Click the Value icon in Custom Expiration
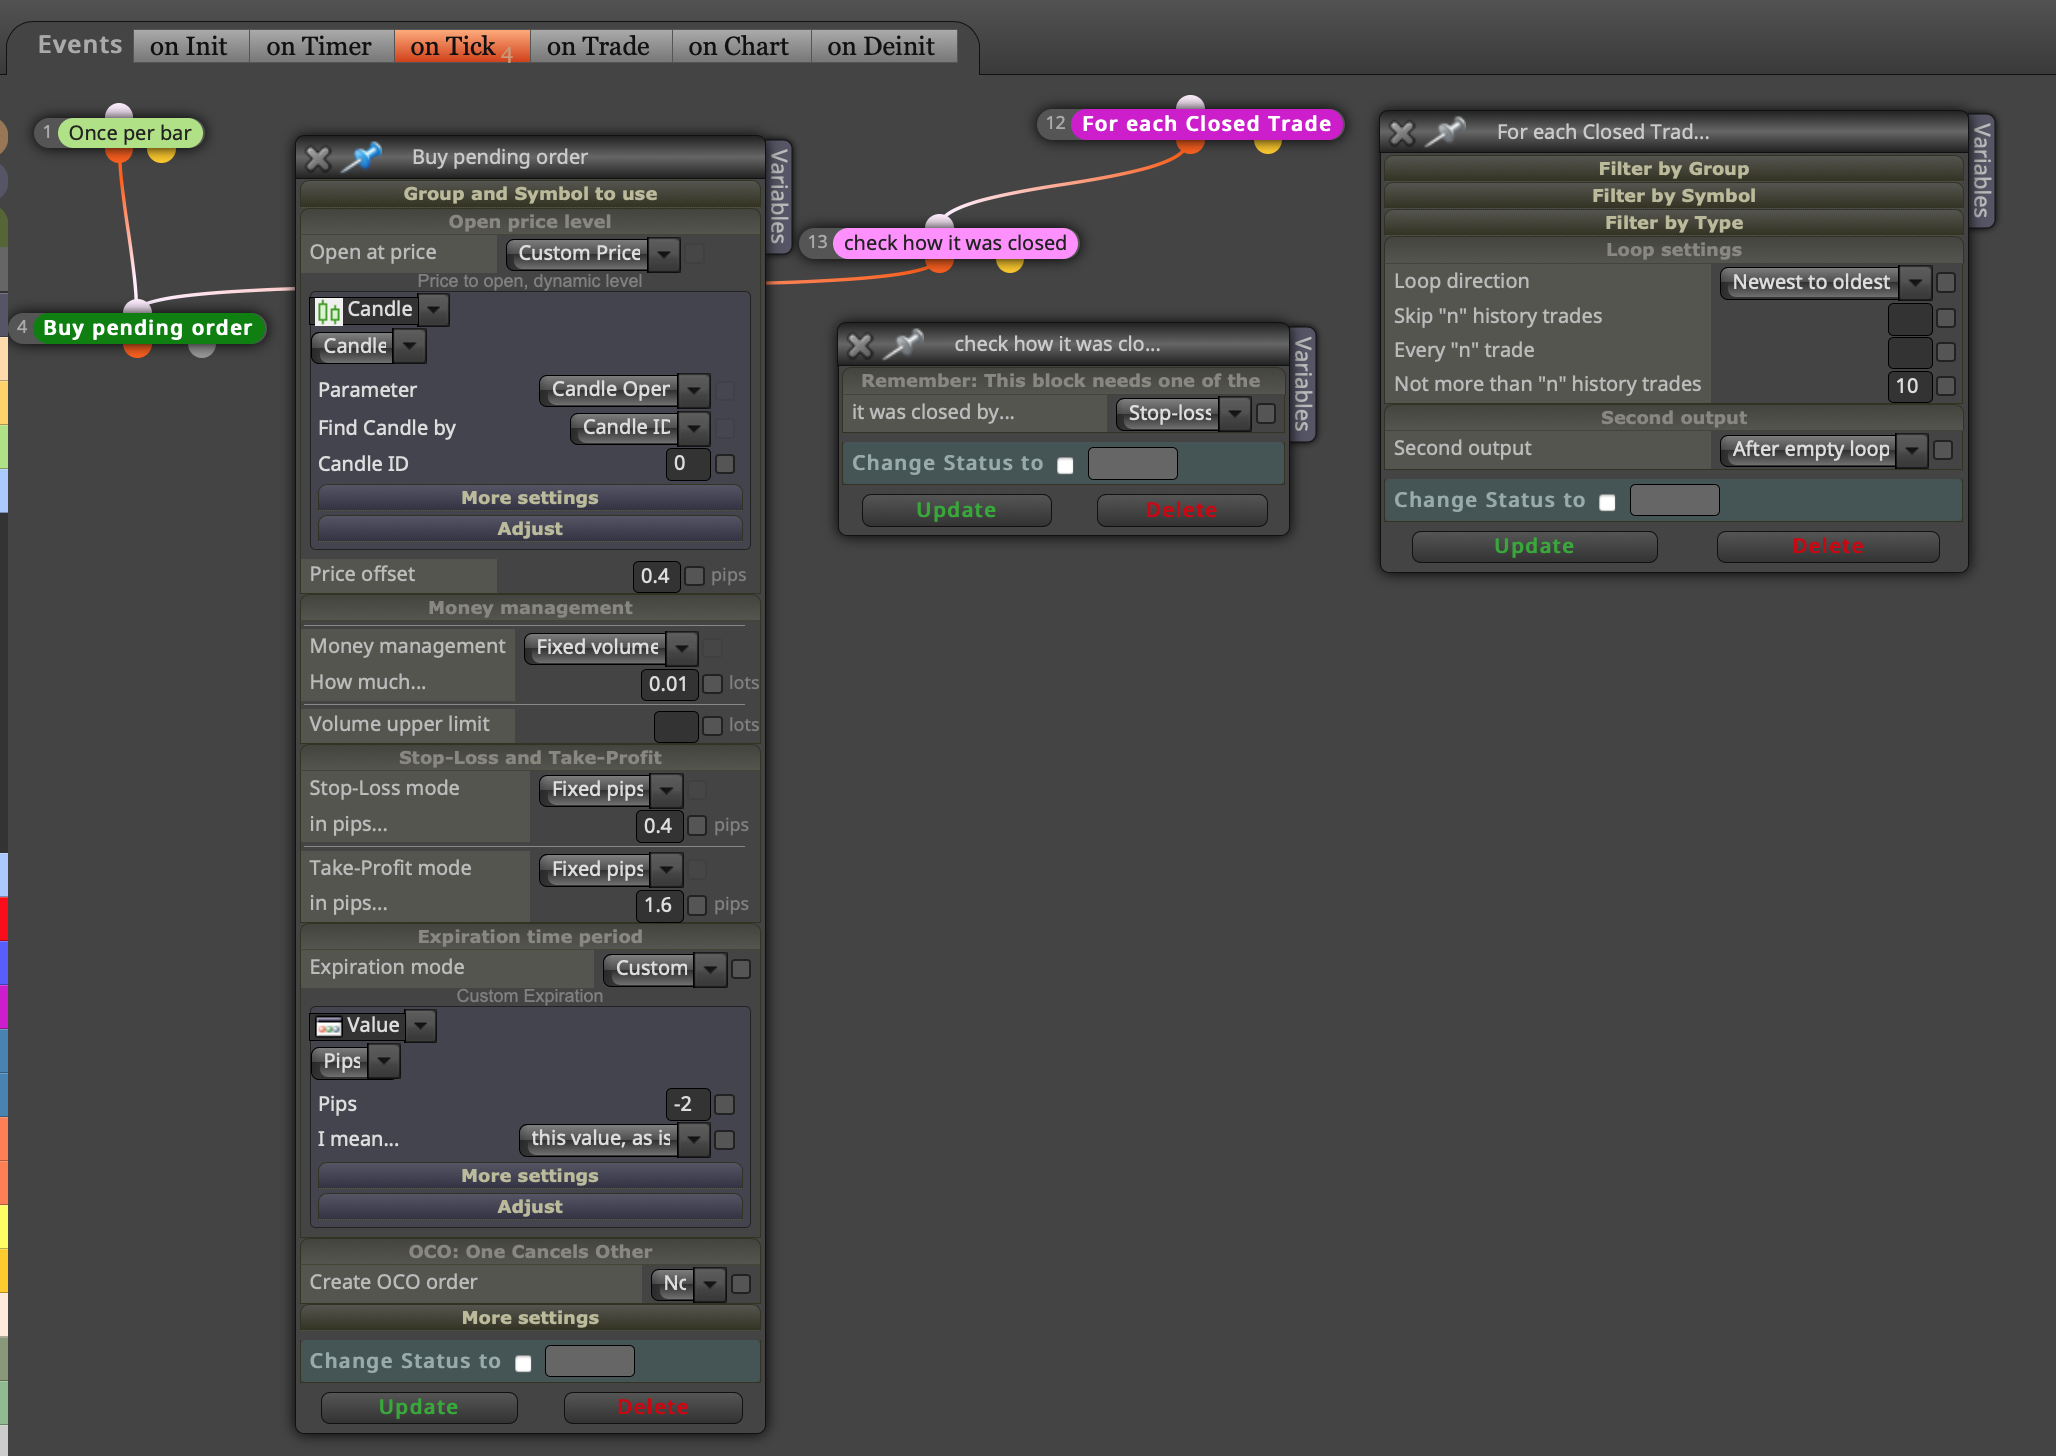Screen dimensions: 2056x1456 coord(328,1026)
